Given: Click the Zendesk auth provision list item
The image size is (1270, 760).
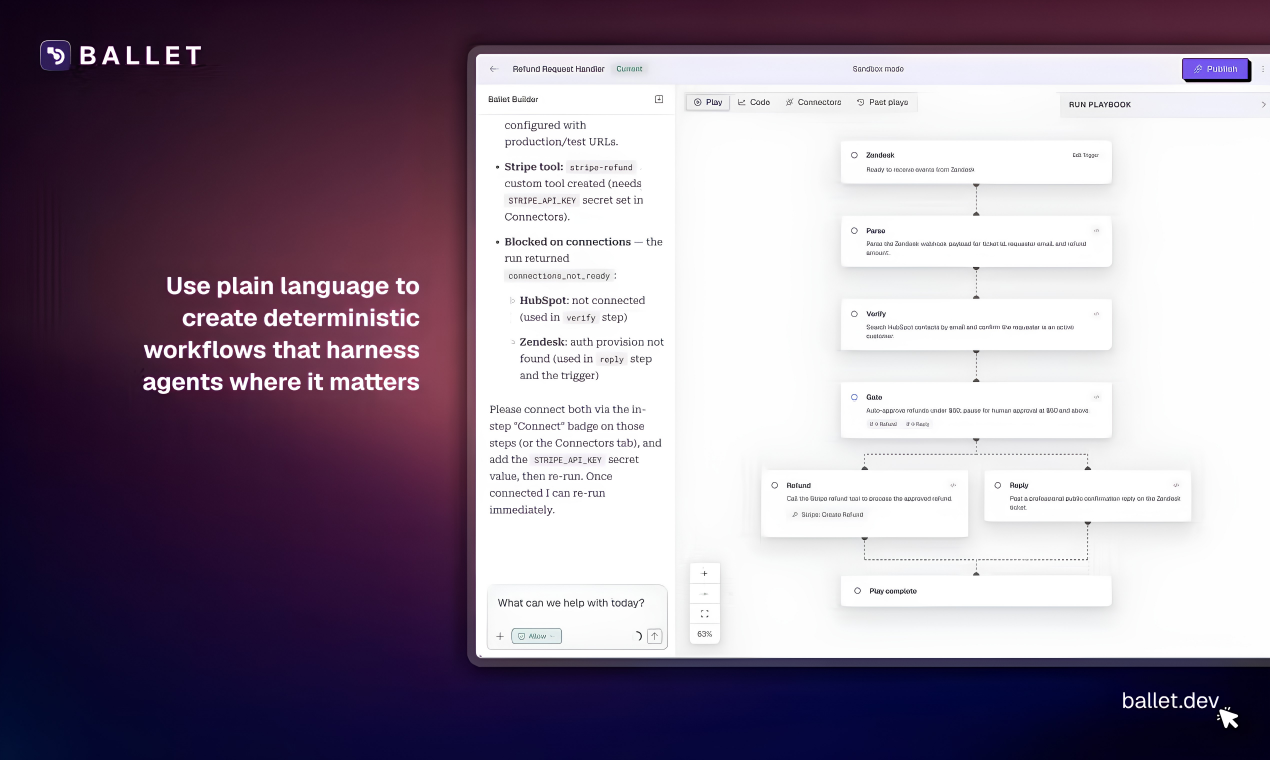Looking at the screenshot, I should [590, 358].
